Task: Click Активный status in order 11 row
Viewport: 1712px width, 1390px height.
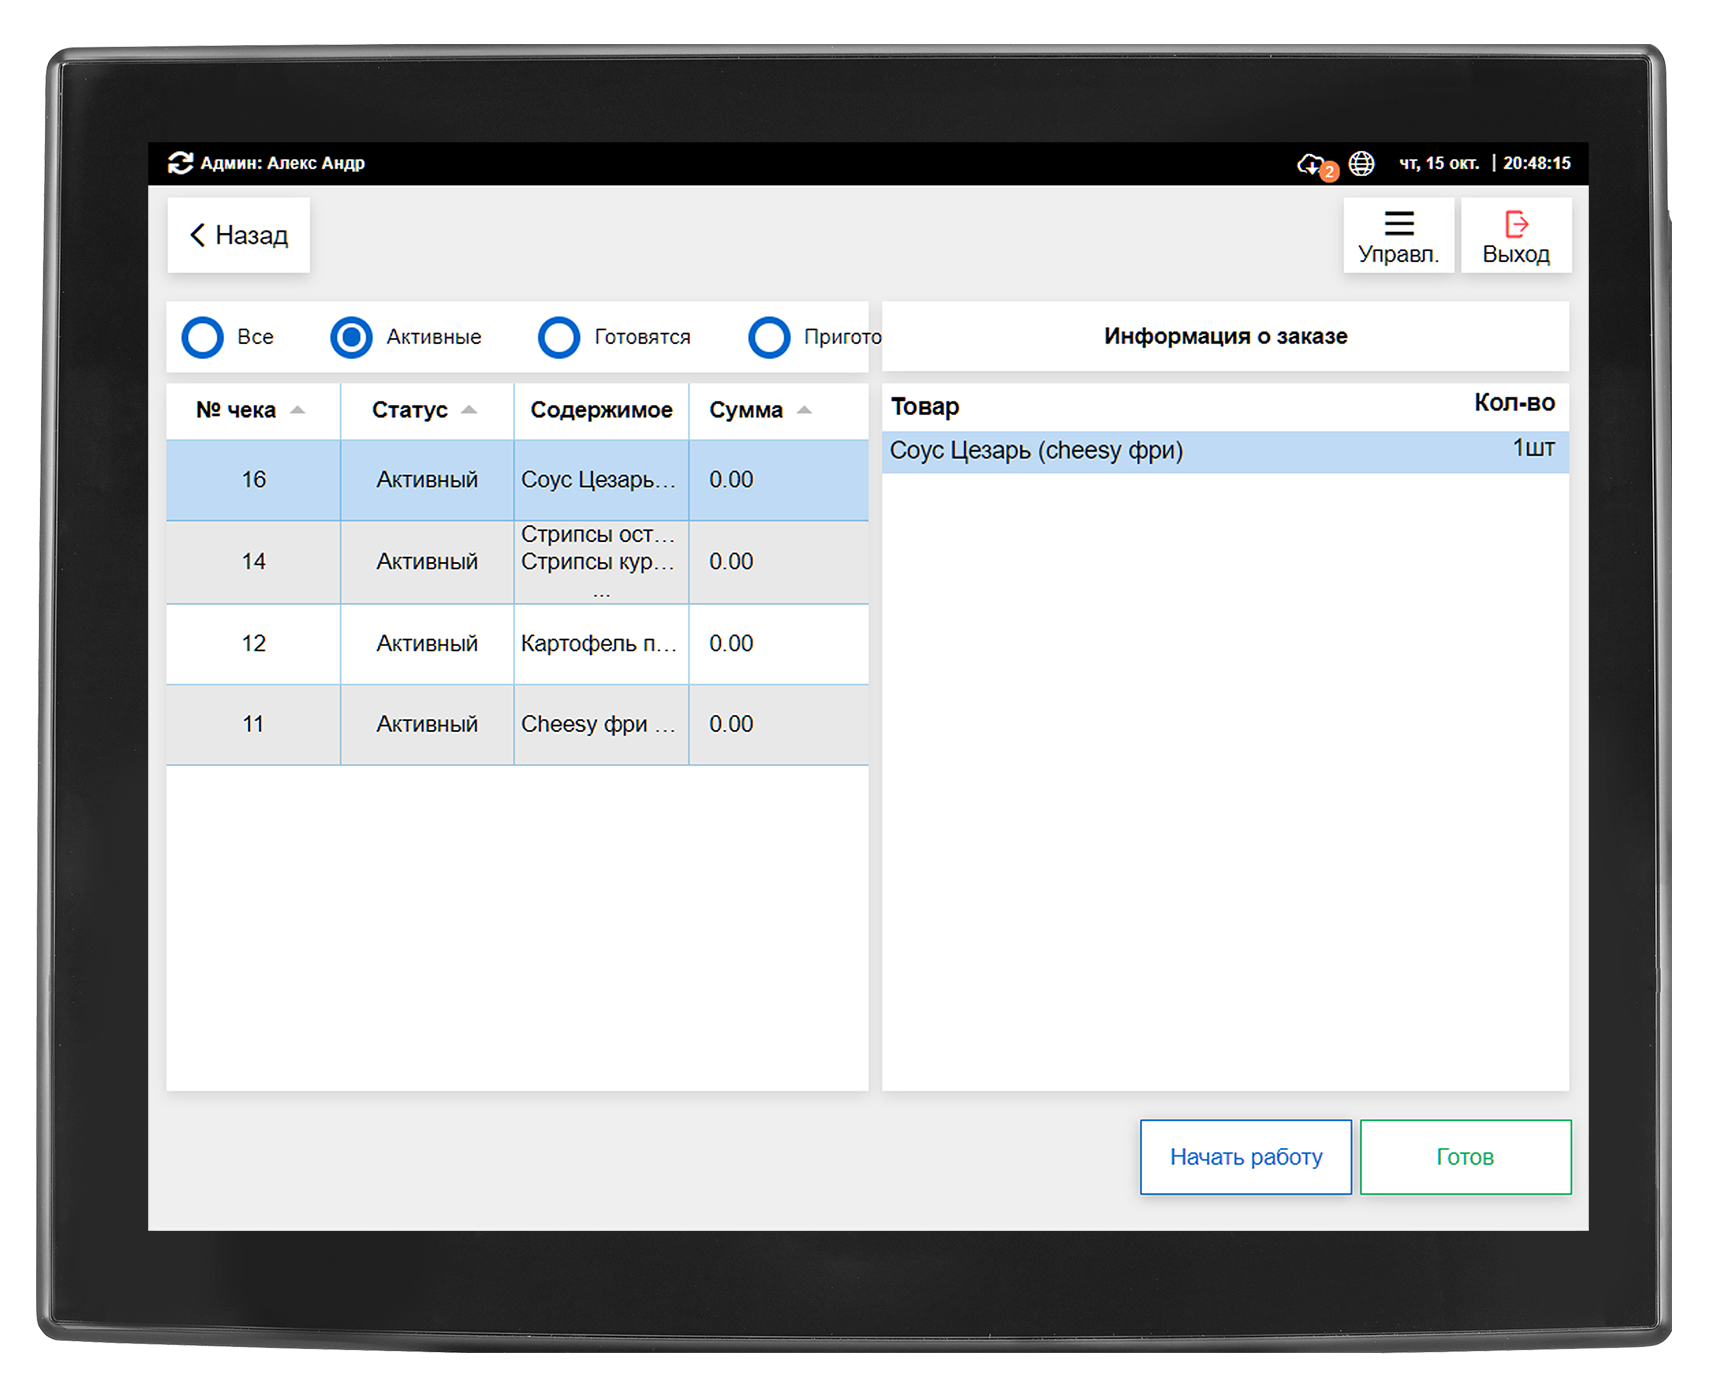Action: 427,725
